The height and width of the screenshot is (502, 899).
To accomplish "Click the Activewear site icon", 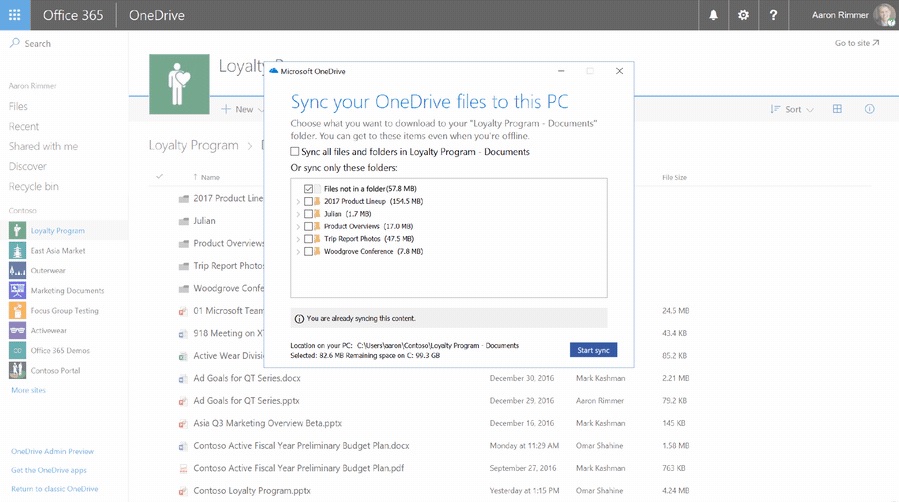I will (x=17, y=331).
